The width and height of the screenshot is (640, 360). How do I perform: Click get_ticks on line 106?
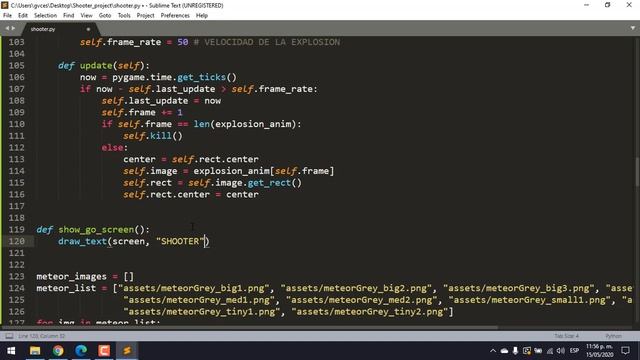(x=201, y=77)
